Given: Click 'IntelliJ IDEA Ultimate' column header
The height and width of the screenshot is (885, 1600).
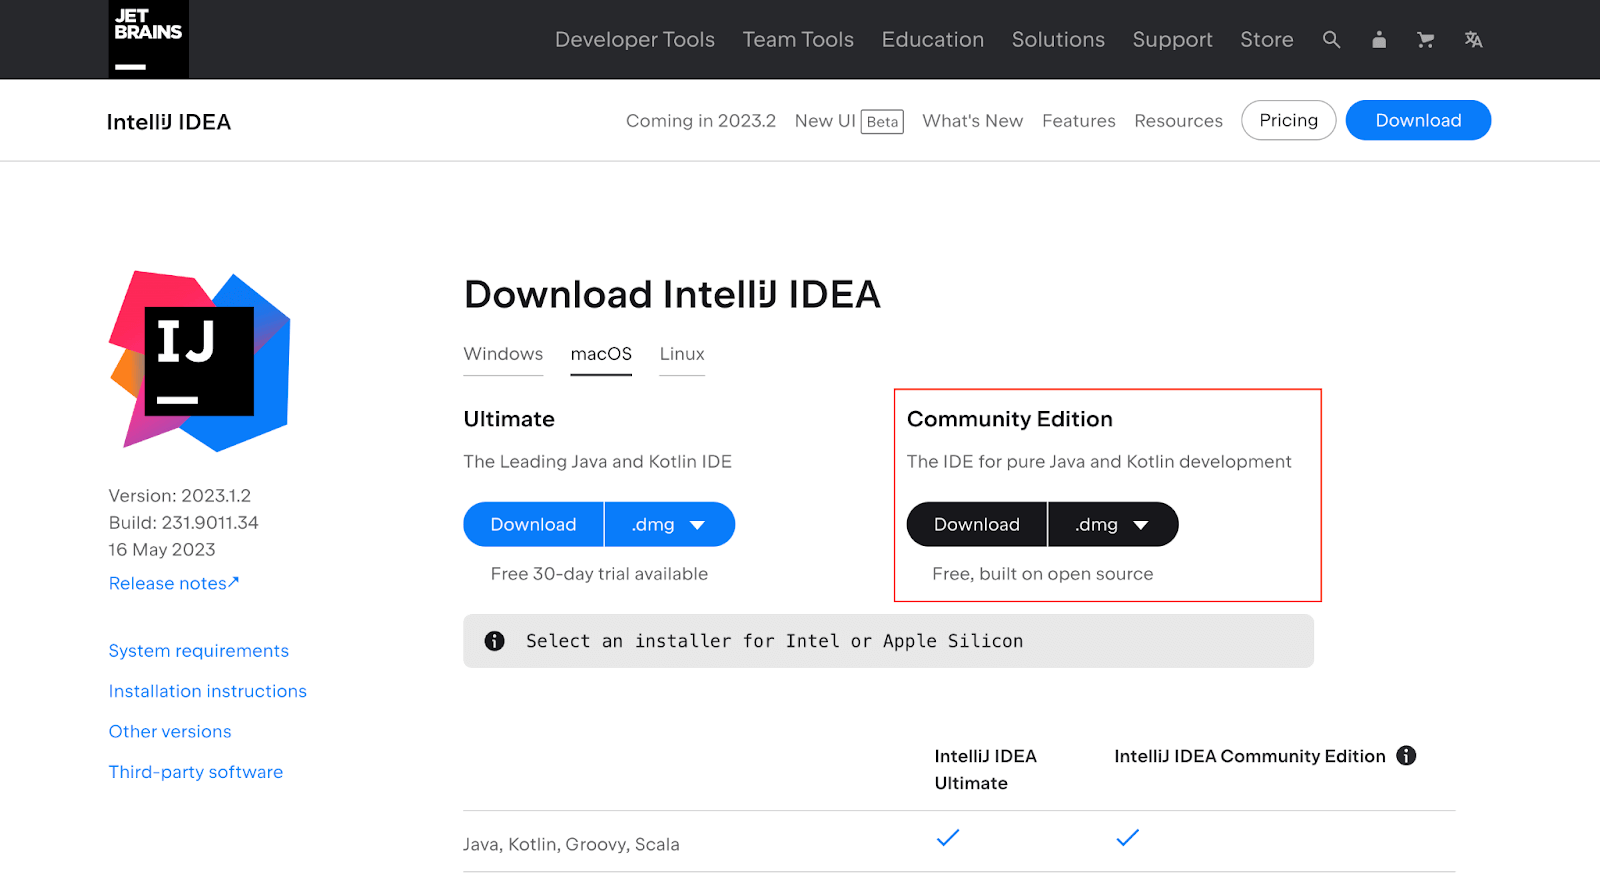Looking at the screenshot, I should [985, 770].
